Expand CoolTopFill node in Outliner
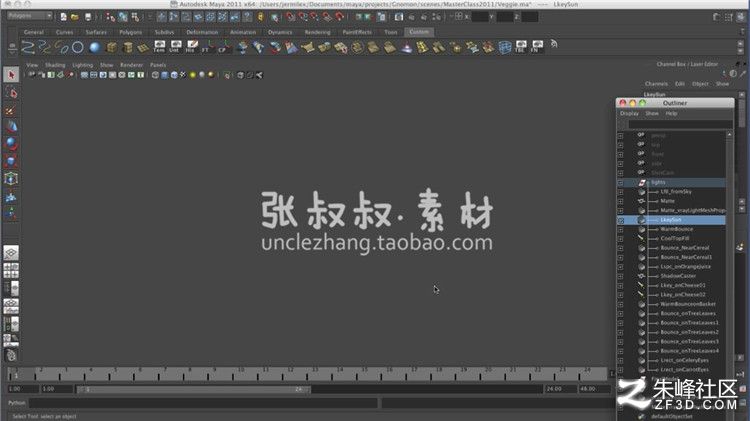This screenshot has height=421, width=750. pyautogui.click(x=620, y=239)
